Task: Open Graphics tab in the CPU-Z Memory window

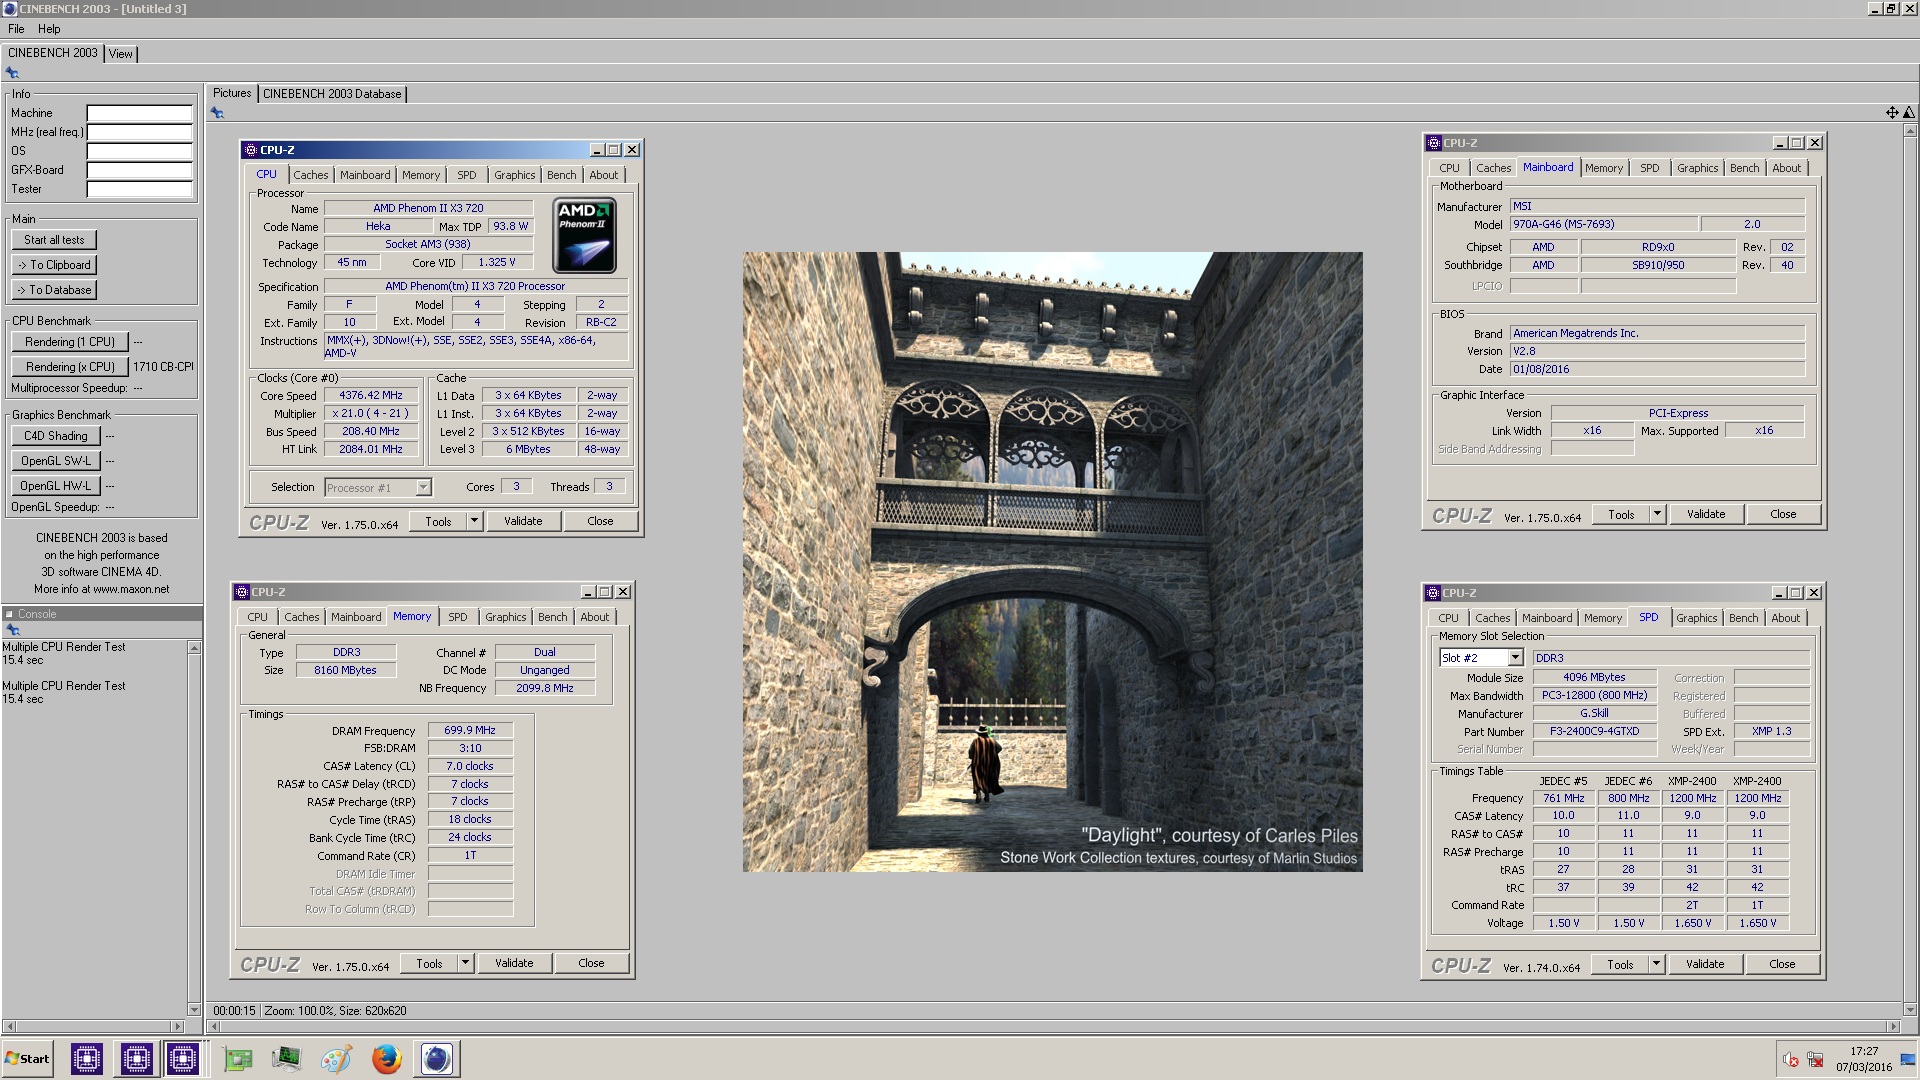Action: [x=505, y=617]
